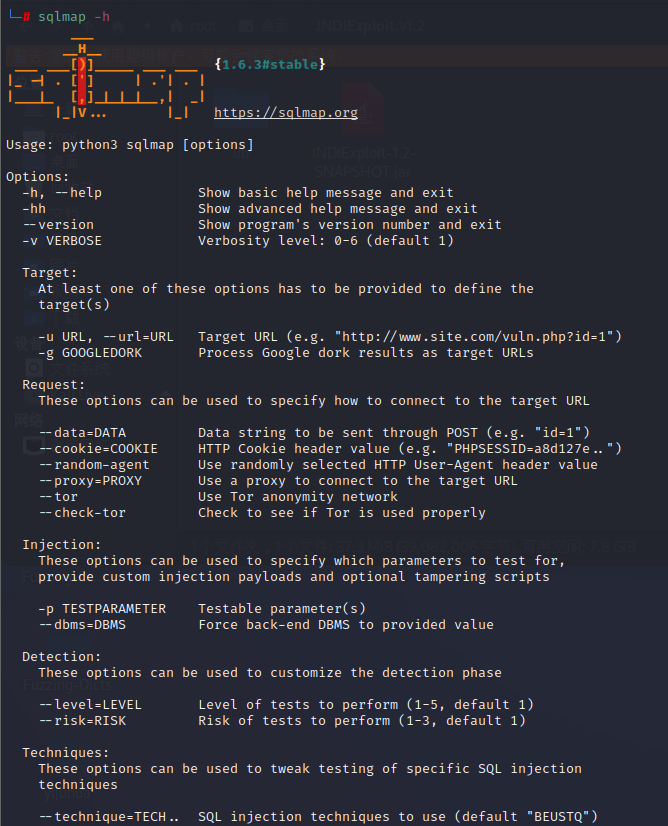668x826 pixels.
Task: Click the --risk=RISK option text
Action: click(83, 721)
